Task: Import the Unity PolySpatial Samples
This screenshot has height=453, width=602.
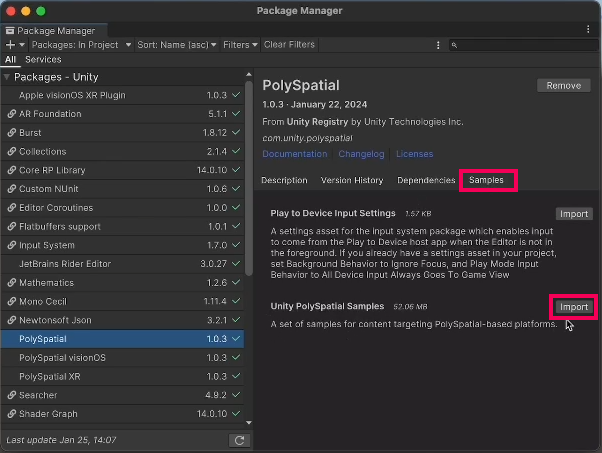Action: (573, 307)
